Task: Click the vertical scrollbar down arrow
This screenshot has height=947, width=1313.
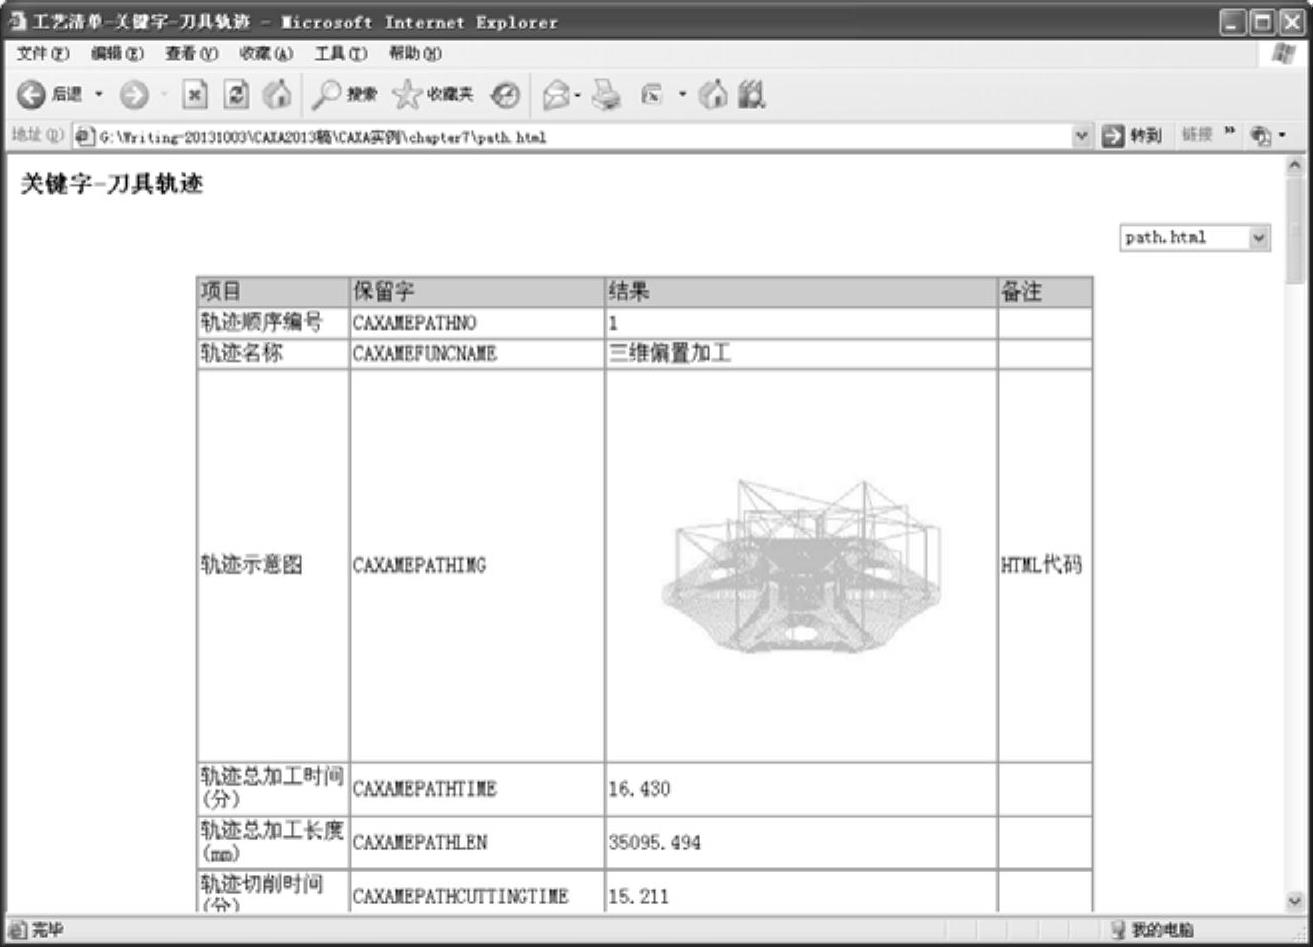Action: point(1296,901)
